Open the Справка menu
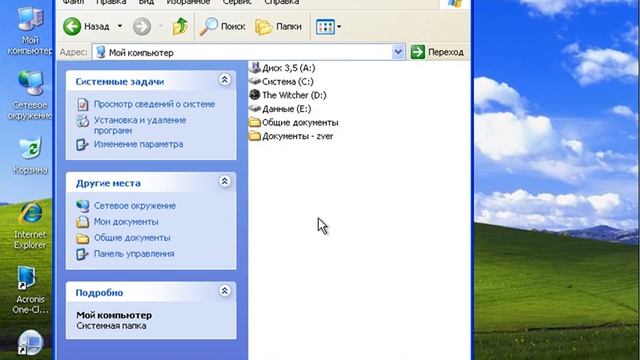 (282, 2)
